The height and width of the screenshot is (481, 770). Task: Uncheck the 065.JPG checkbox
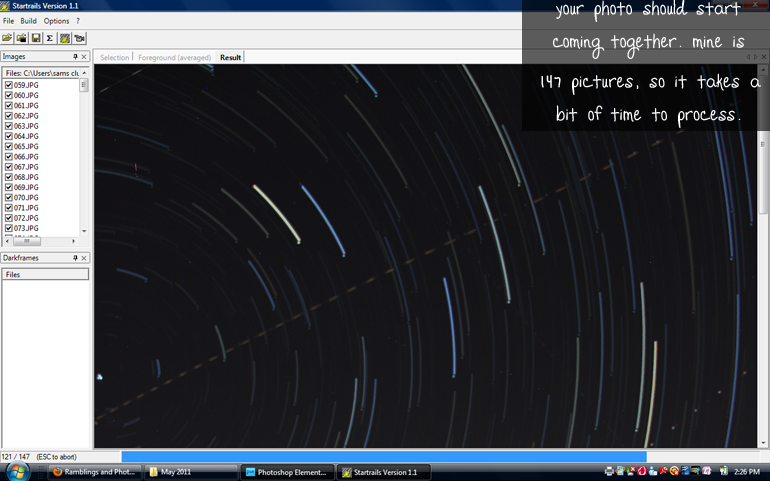[8, 146]
